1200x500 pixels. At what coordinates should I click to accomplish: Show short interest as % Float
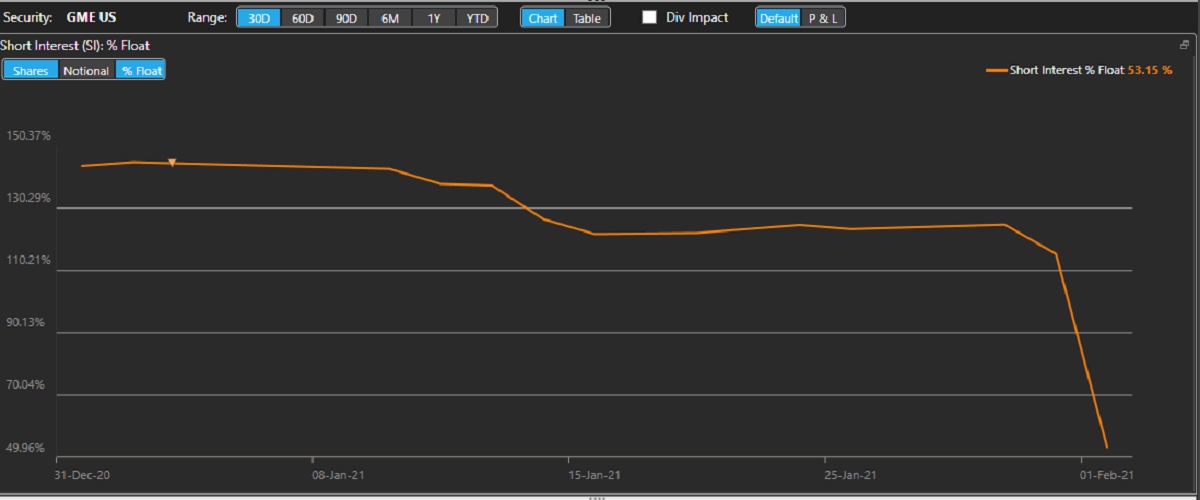click(x=141, y=71)
